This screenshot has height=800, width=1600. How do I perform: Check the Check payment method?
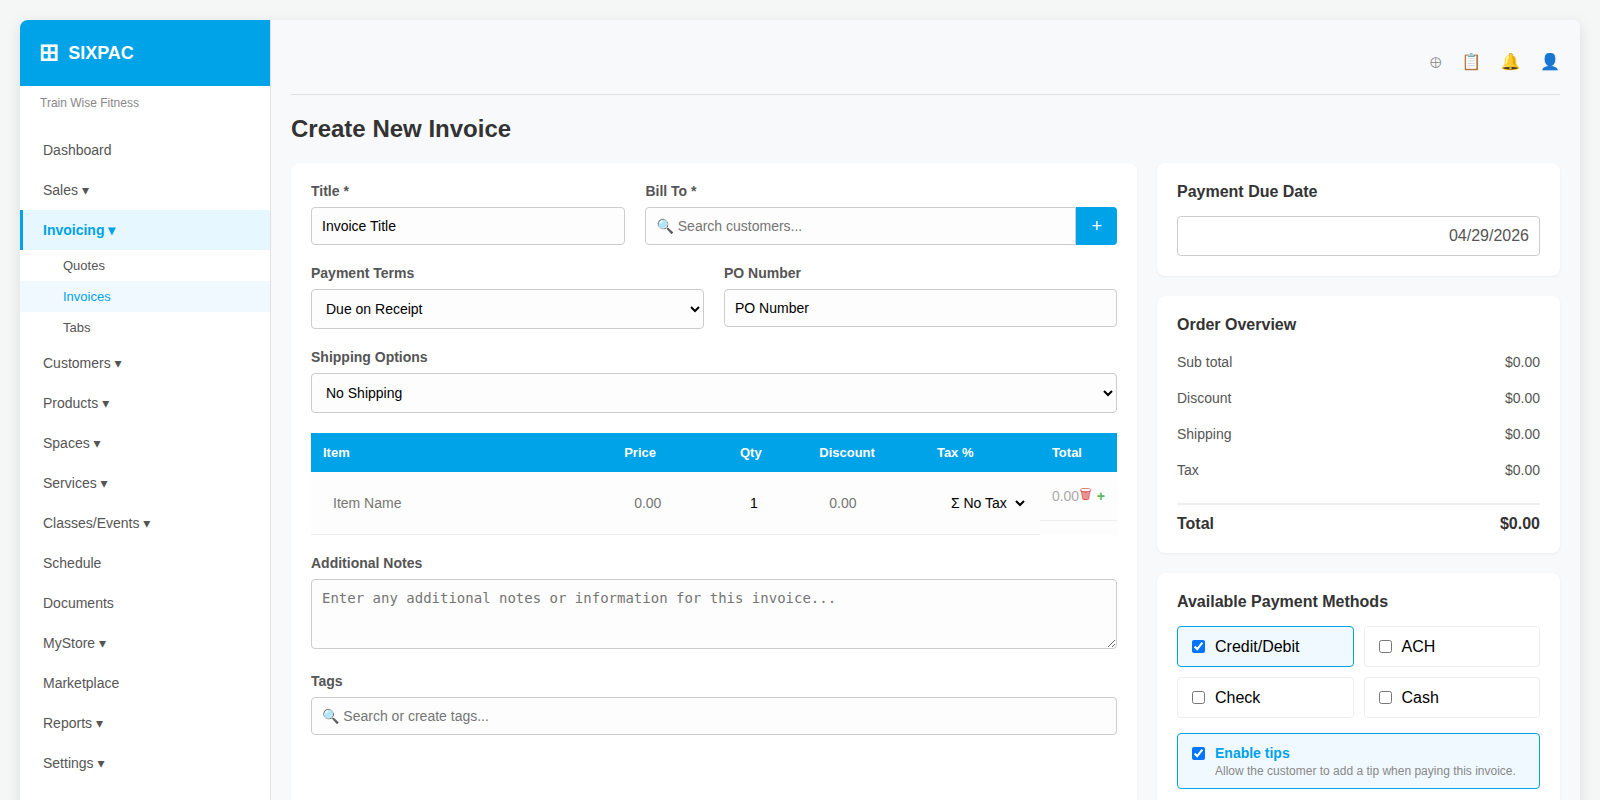1198,698
